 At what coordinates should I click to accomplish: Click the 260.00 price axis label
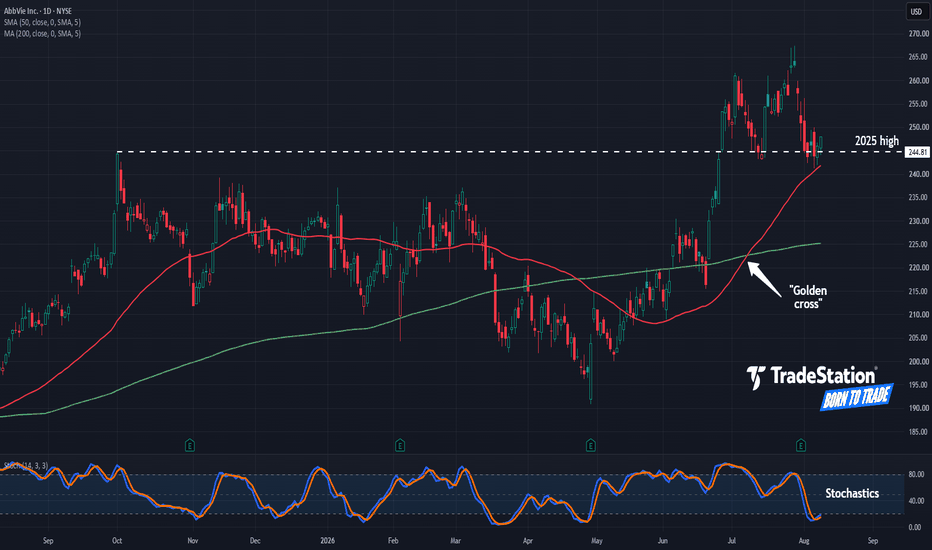point(918,80)
